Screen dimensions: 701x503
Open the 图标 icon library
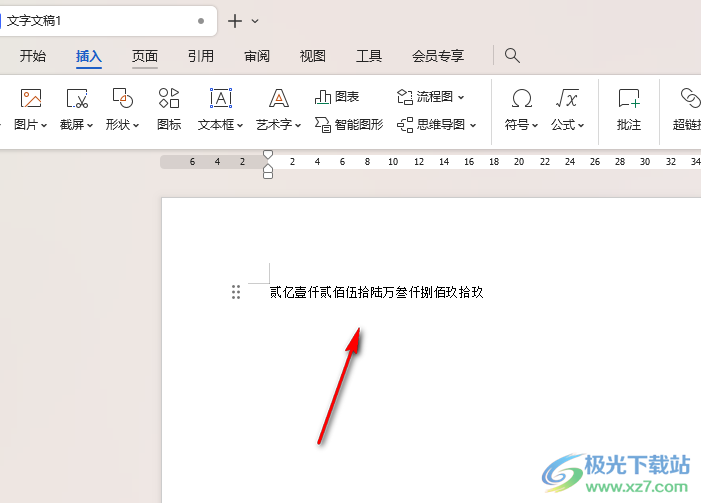click(169, 110)
